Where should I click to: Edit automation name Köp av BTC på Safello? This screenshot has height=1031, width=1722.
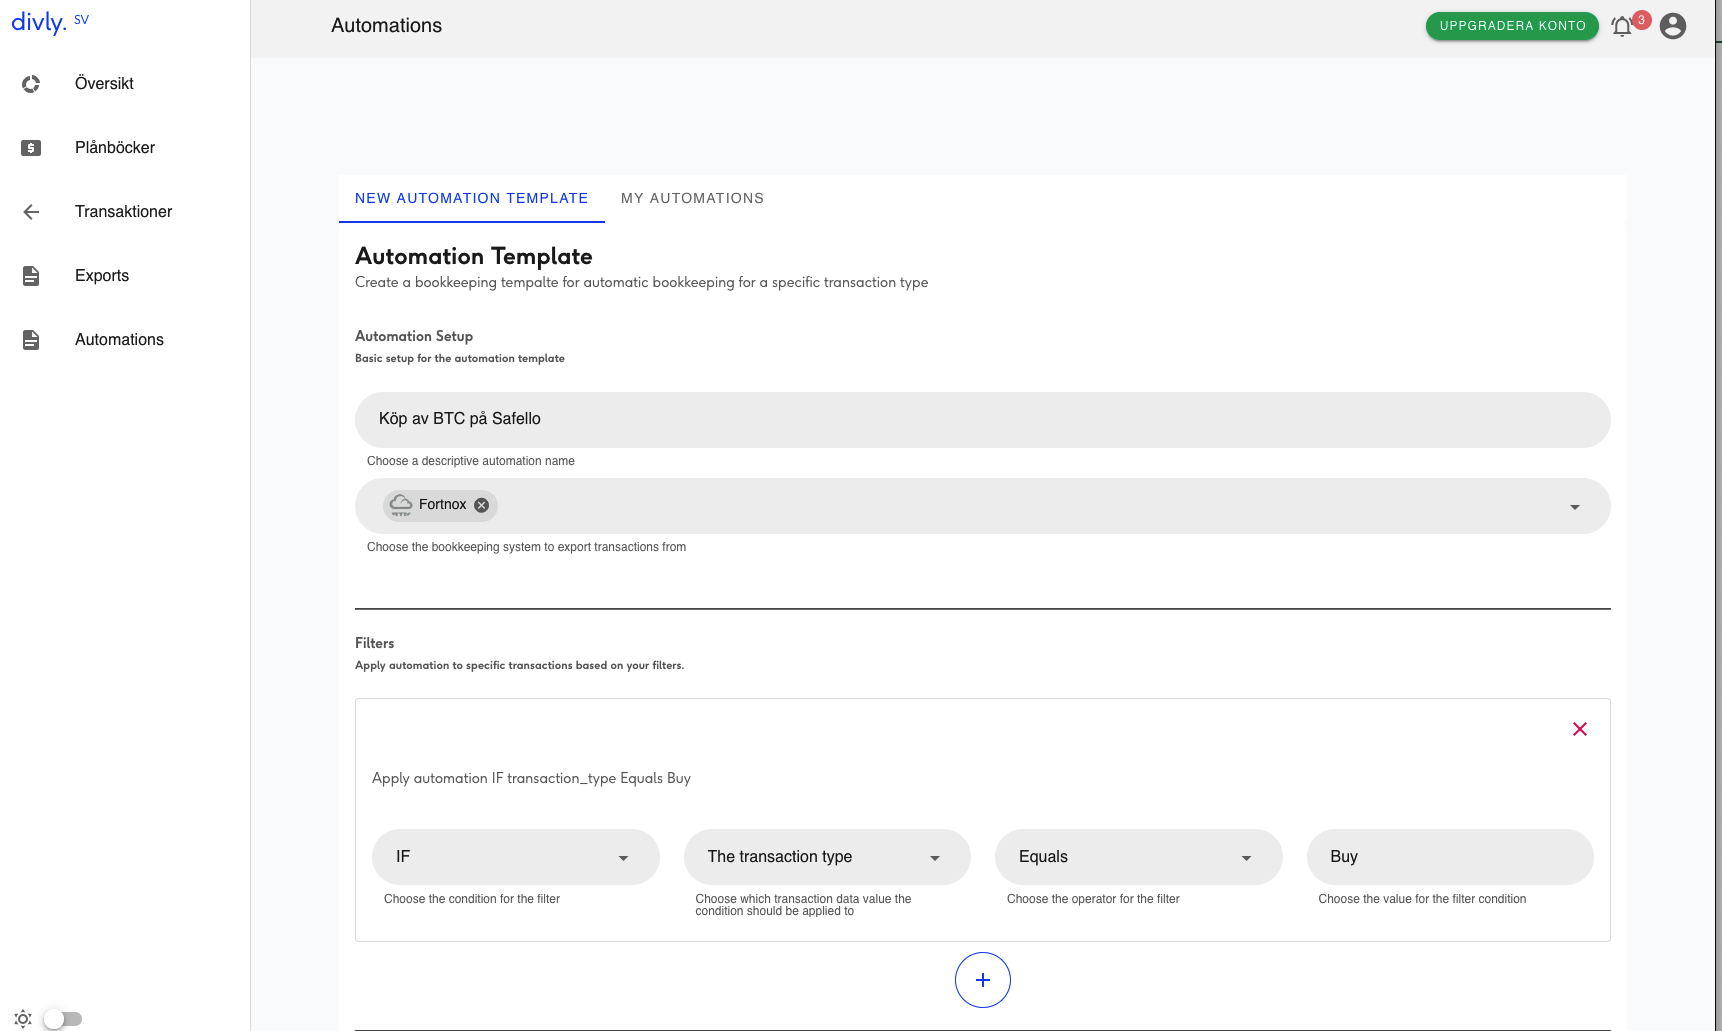982,420
